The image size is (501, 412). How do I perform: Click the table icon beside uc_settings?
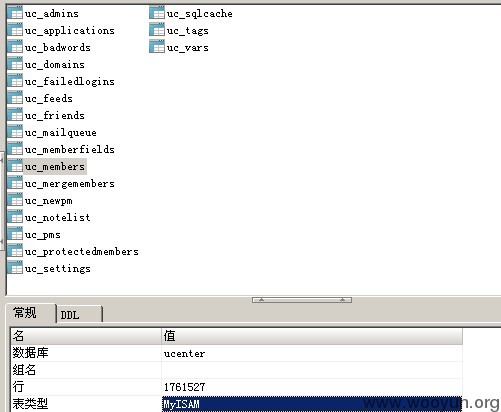pos(15,268)
